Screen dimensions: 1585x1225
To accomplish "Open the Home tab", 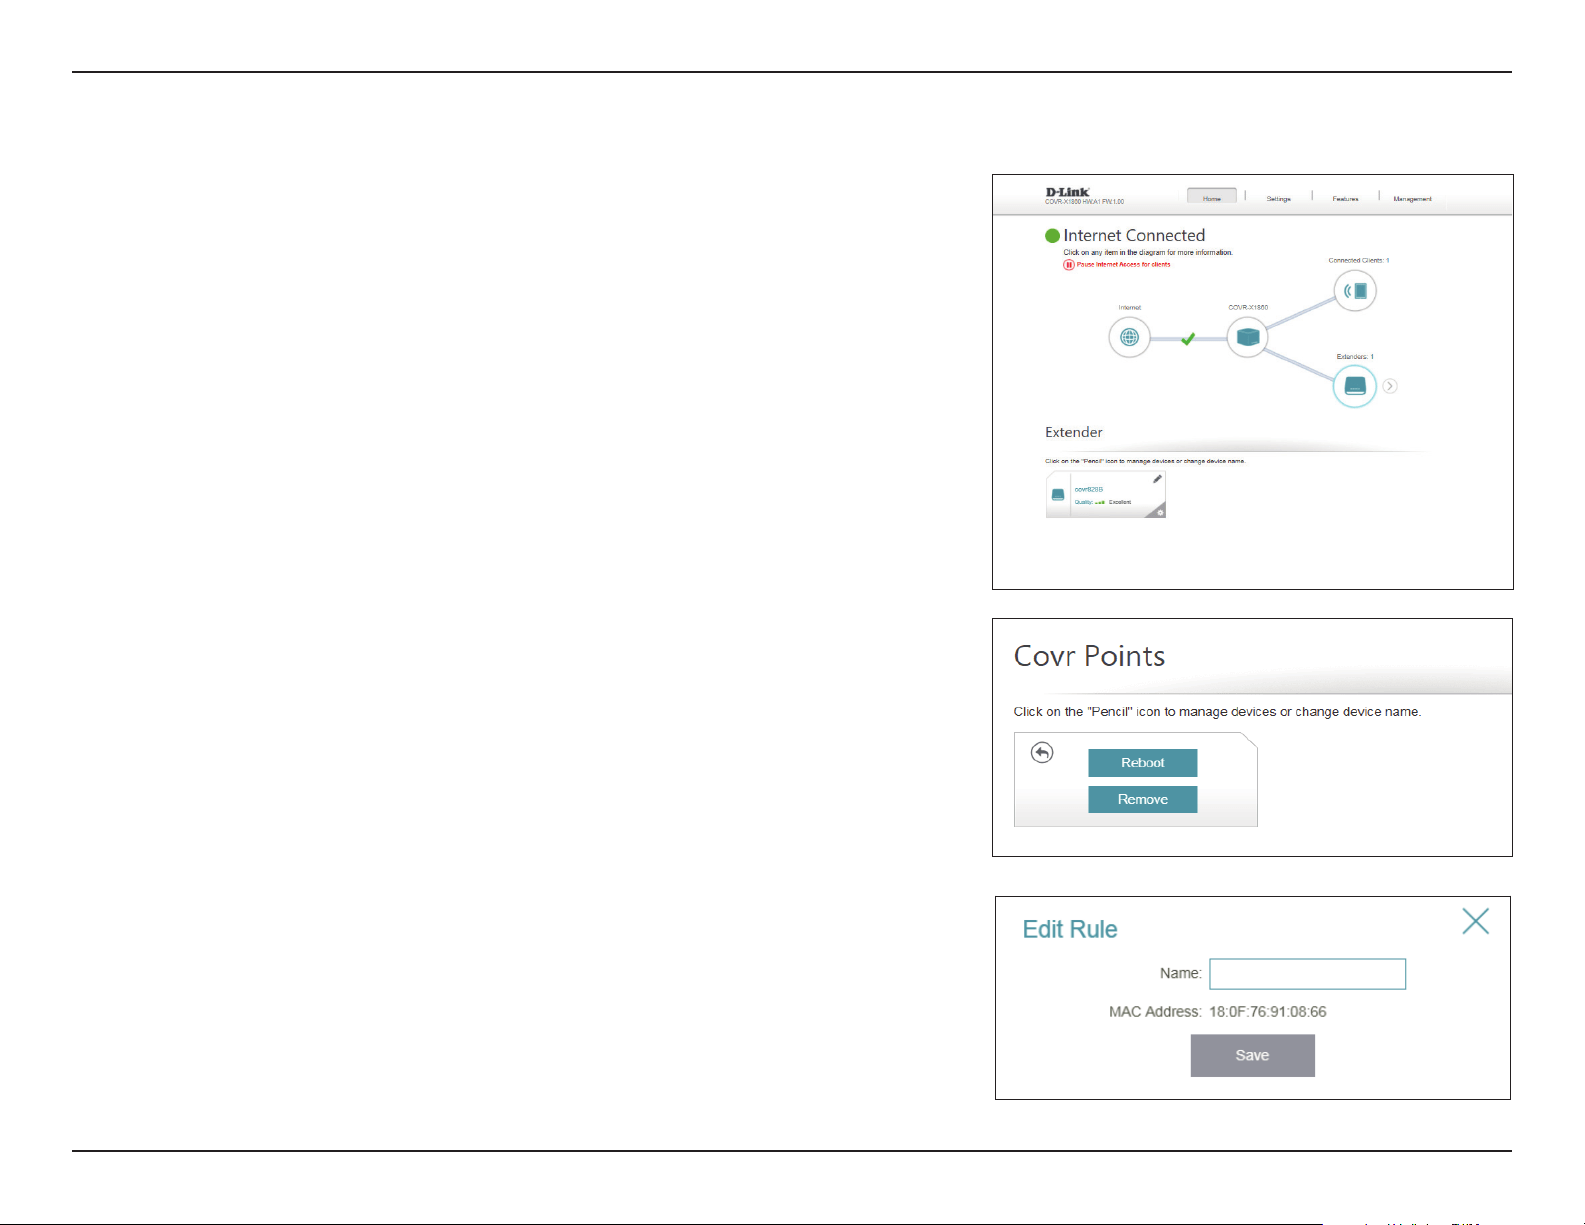I will (x=1211, y=196).
